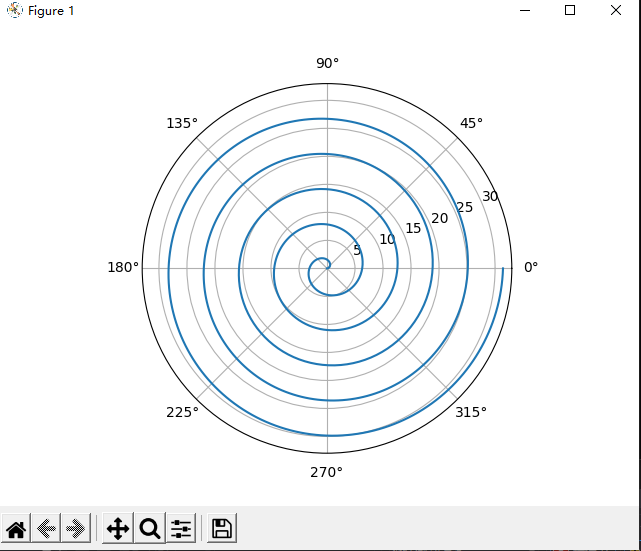Select the Pan axes tool
Image resolution: width=641 pixels, height=551 pixels.
coord(118,529)
